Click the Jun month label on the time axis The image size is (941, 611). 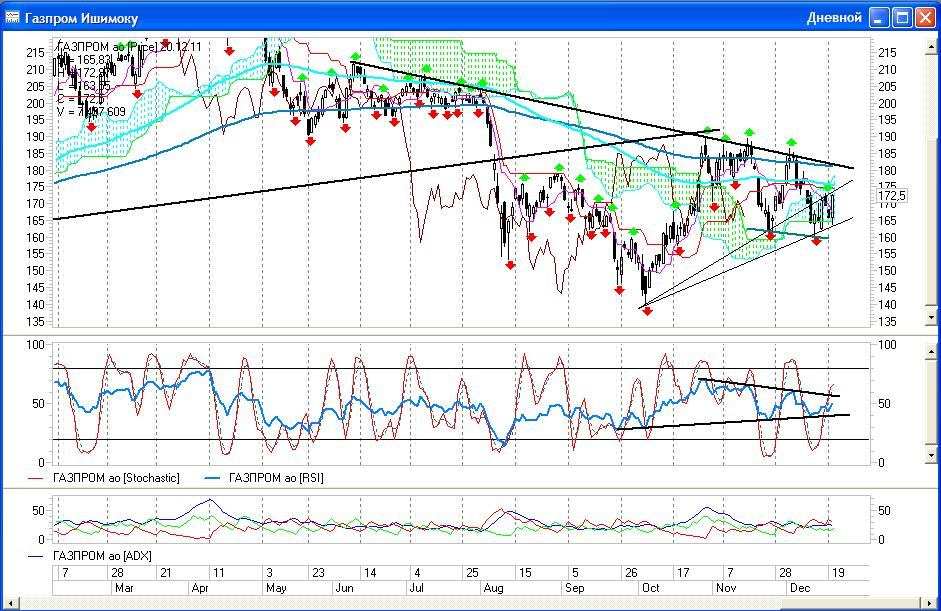(x=344, y=588)
